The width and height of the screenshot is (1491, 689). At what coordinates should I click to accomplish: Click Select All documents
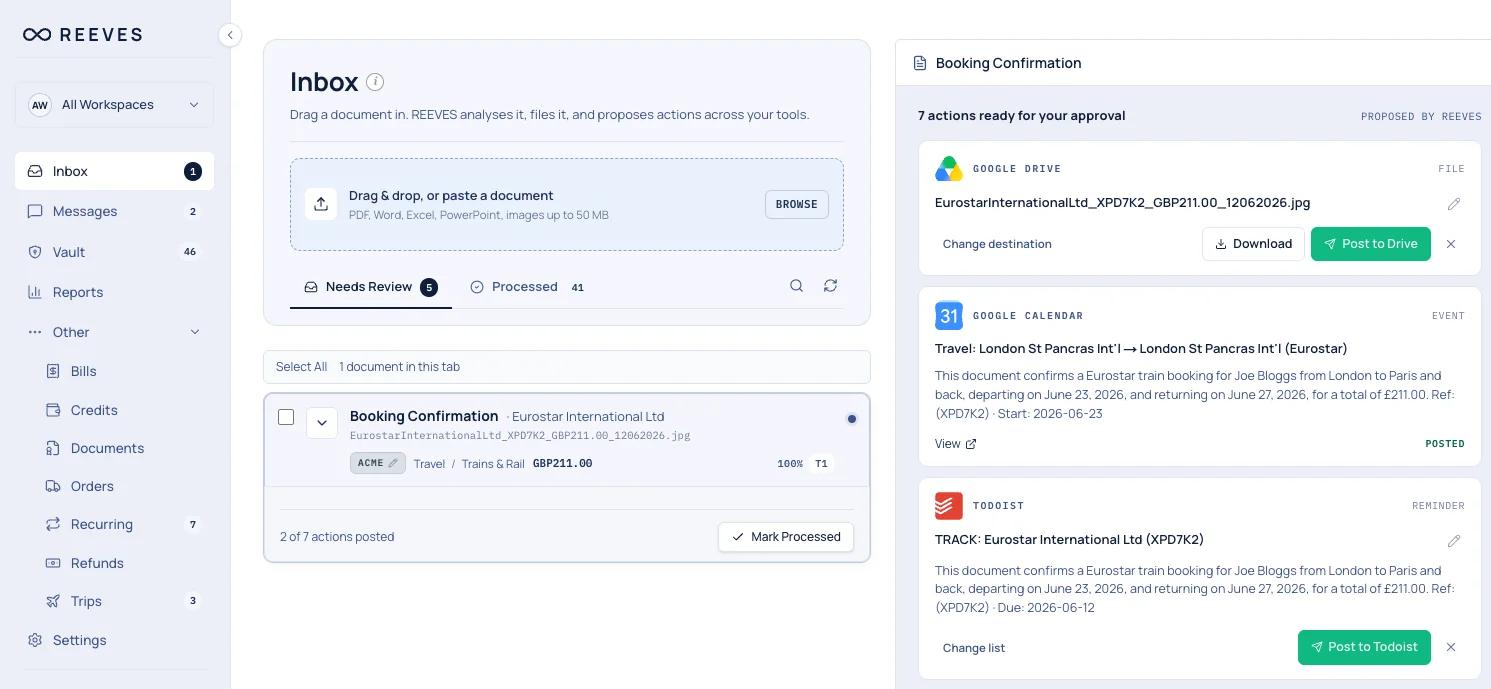click(301, 367)
